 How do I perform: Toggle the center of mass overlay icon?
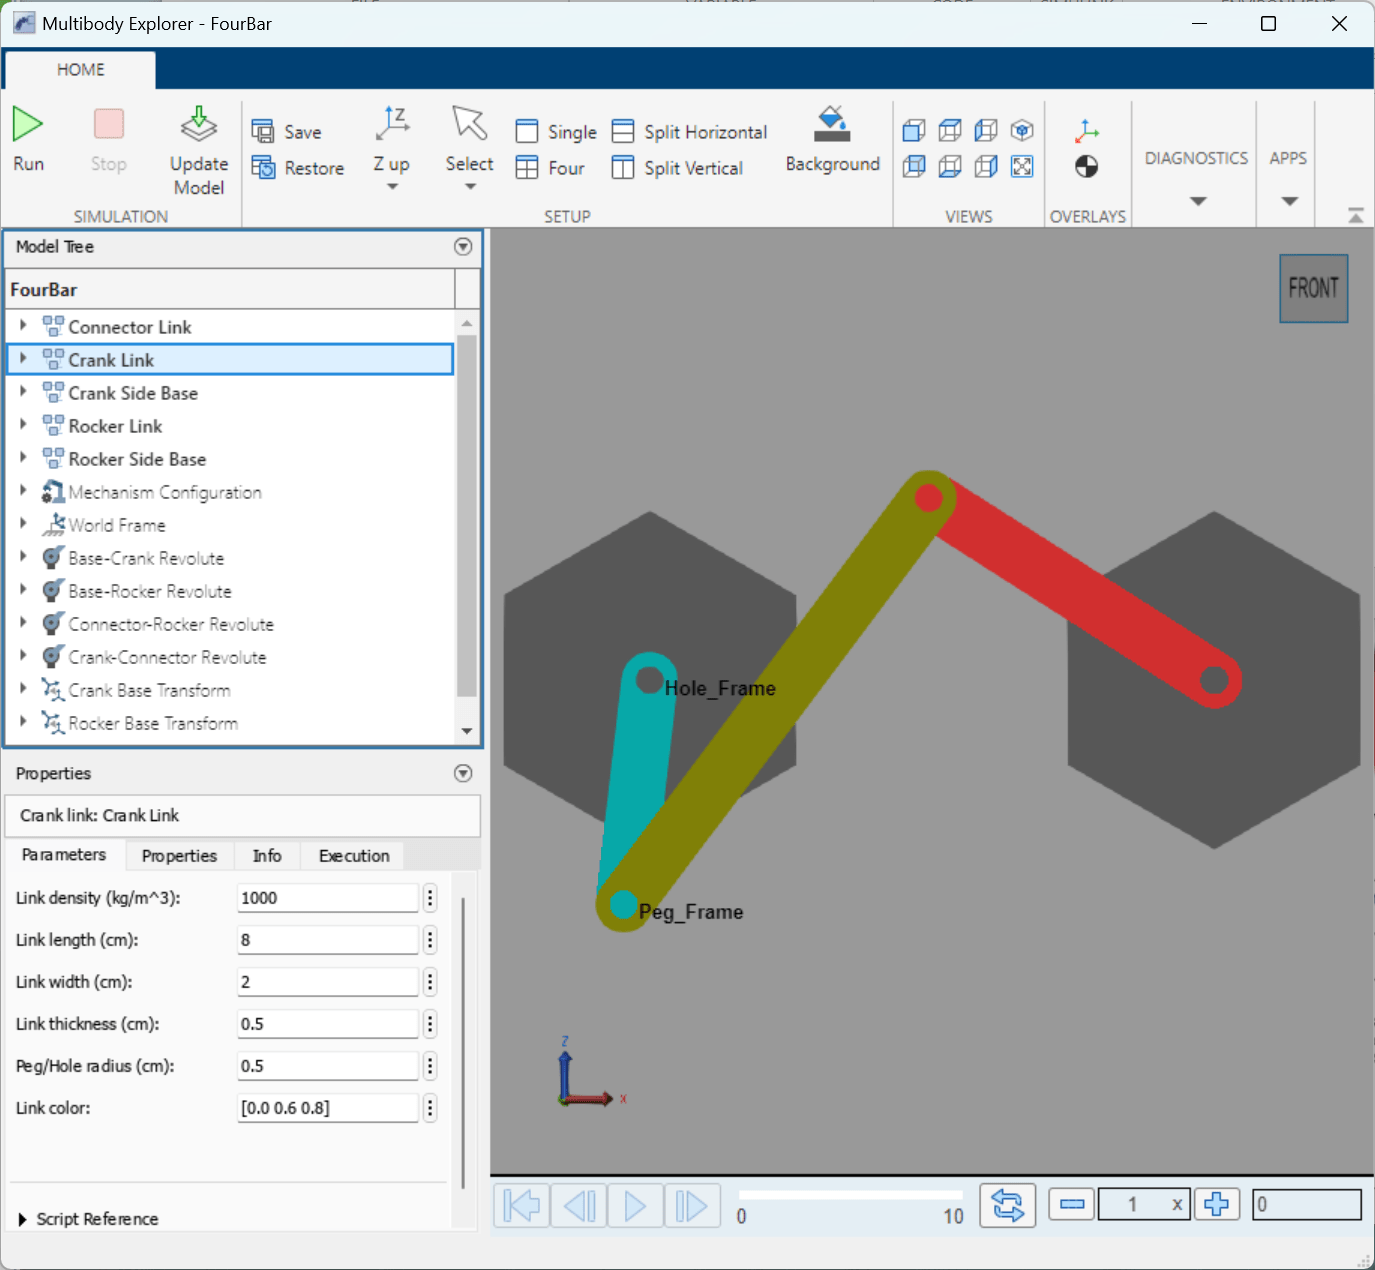pyautogui.click(x=1087, y=167)
